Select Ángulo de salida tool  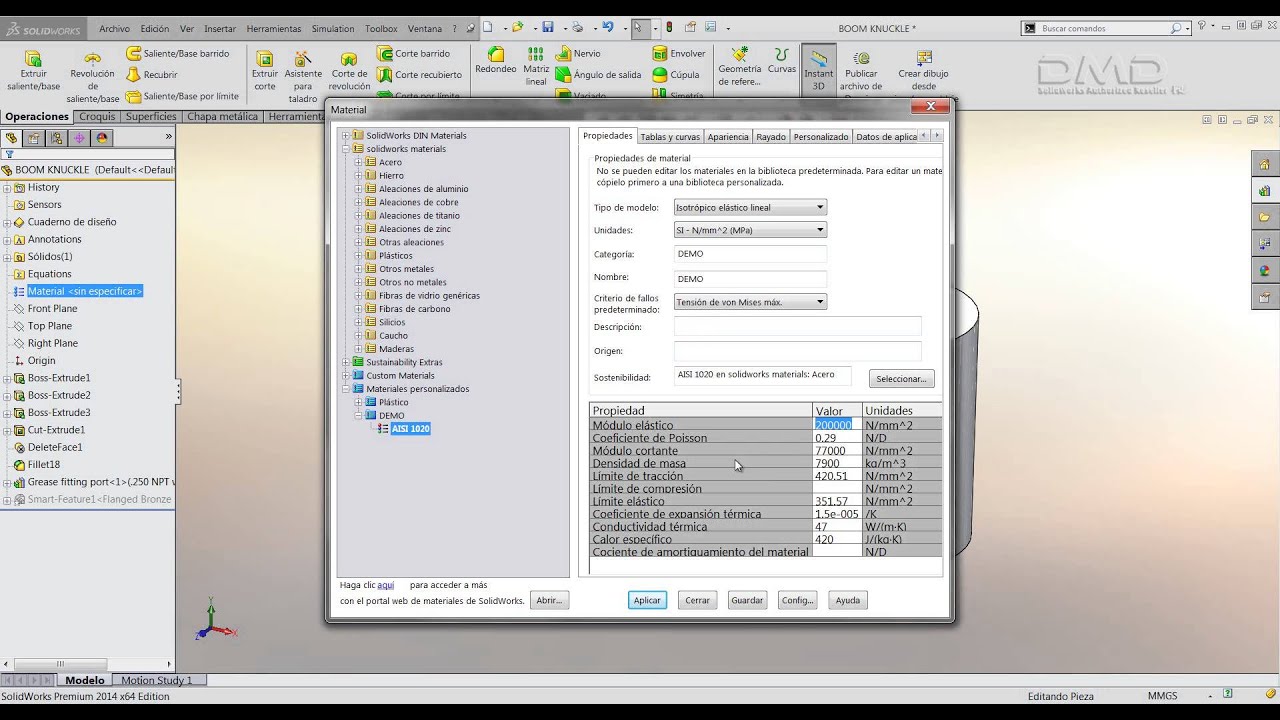pyautogui.click(x=599, y=75)
